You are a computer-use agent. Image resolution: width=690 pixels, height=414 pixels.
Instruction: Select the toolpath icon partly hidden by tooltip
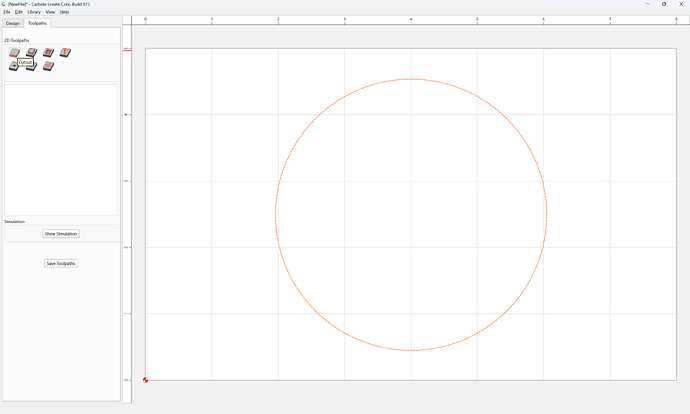click(x=32, y=67)
